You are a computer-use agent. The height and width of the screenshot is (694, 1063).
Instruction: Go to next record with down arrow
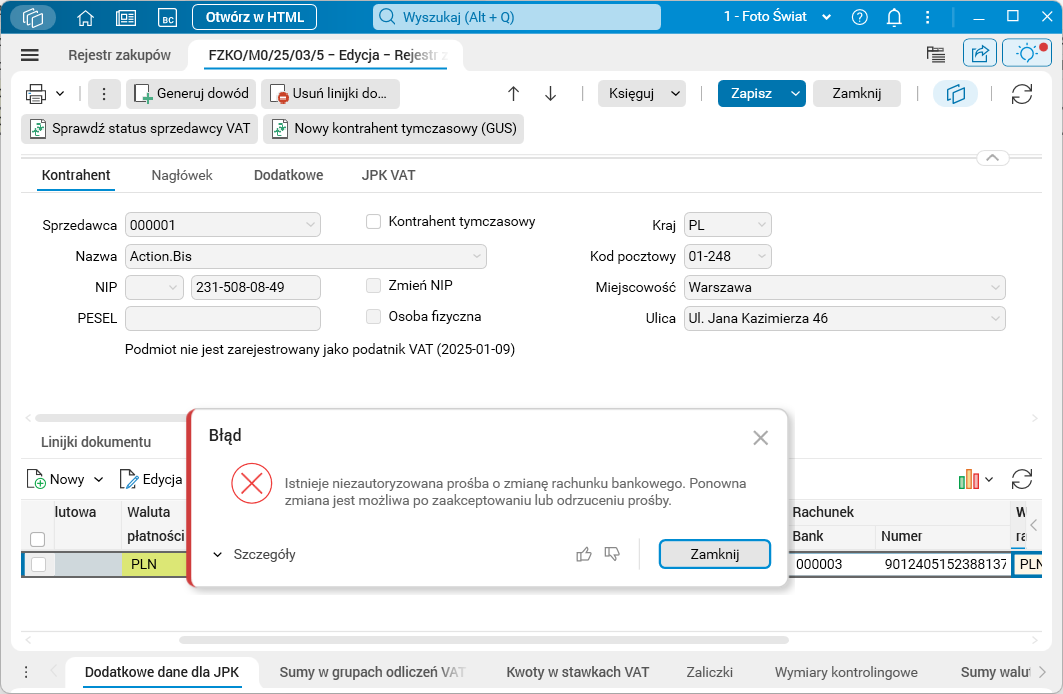coord(550,94)
